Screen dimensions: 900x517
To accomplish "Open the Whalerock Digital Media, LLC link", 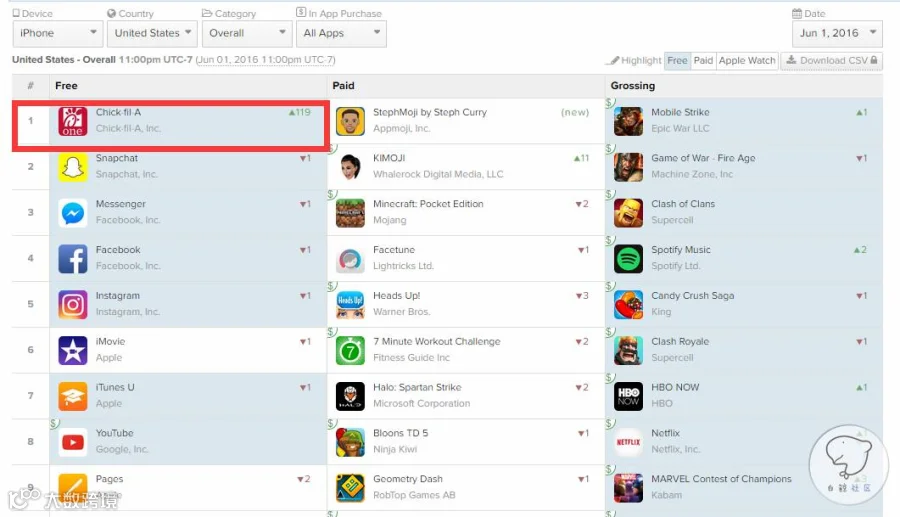I will (x=438, y=174).
